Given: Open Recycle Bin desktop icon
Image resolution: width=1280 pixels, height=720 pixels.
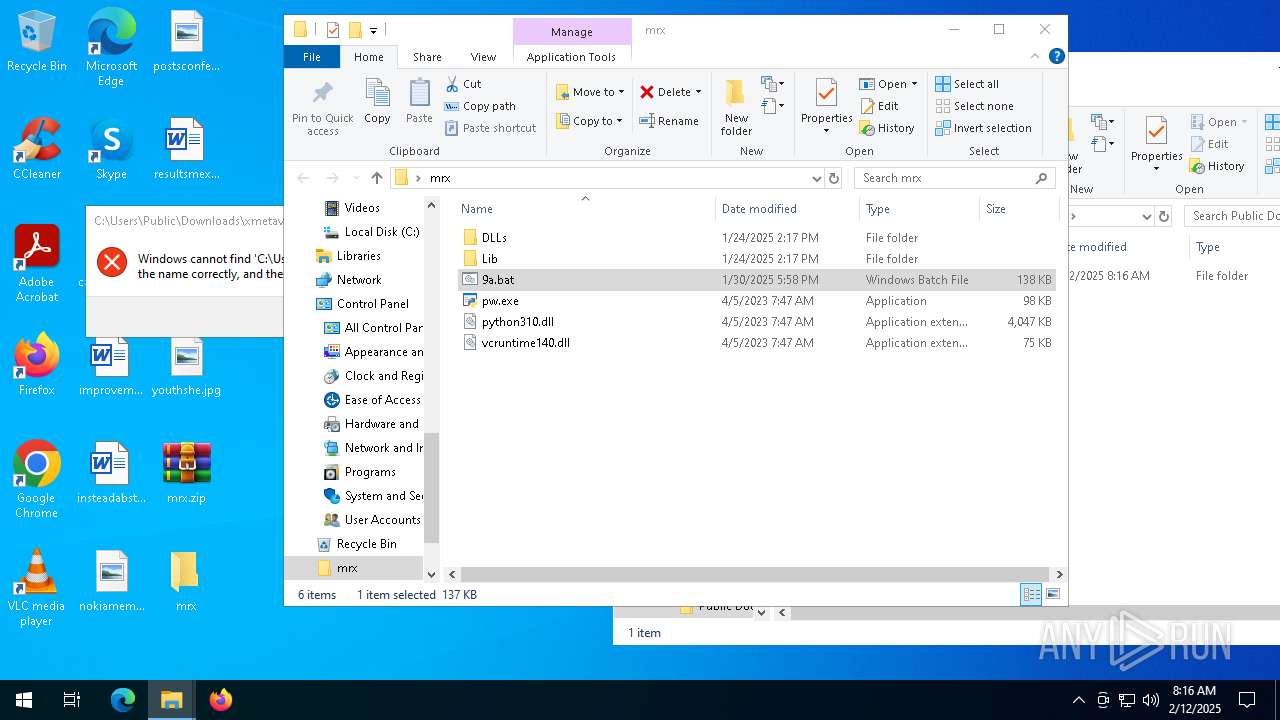Looking at the screenshot, I should point(37,42).
